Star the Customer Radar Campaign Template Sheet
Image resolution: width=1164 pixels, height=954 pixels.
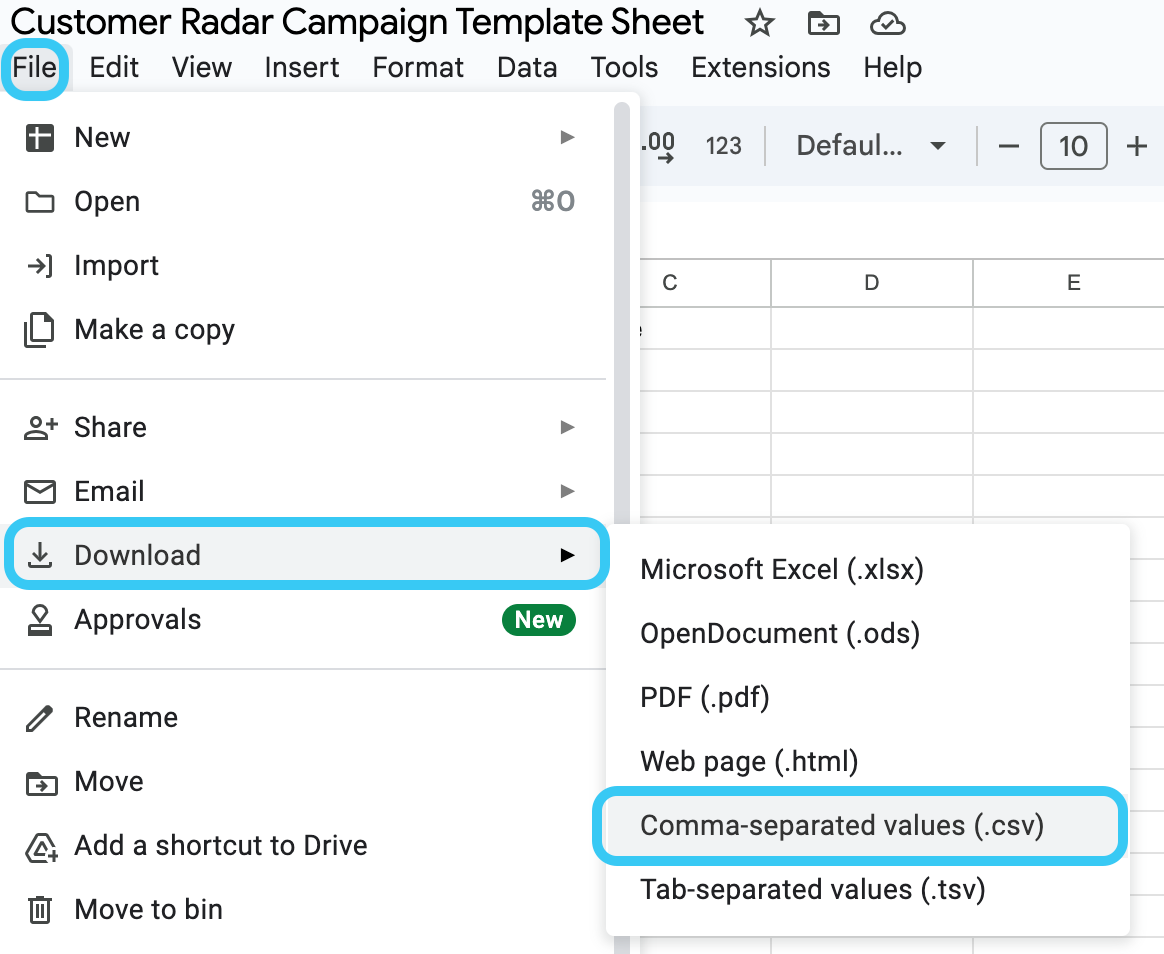(759, 24)
